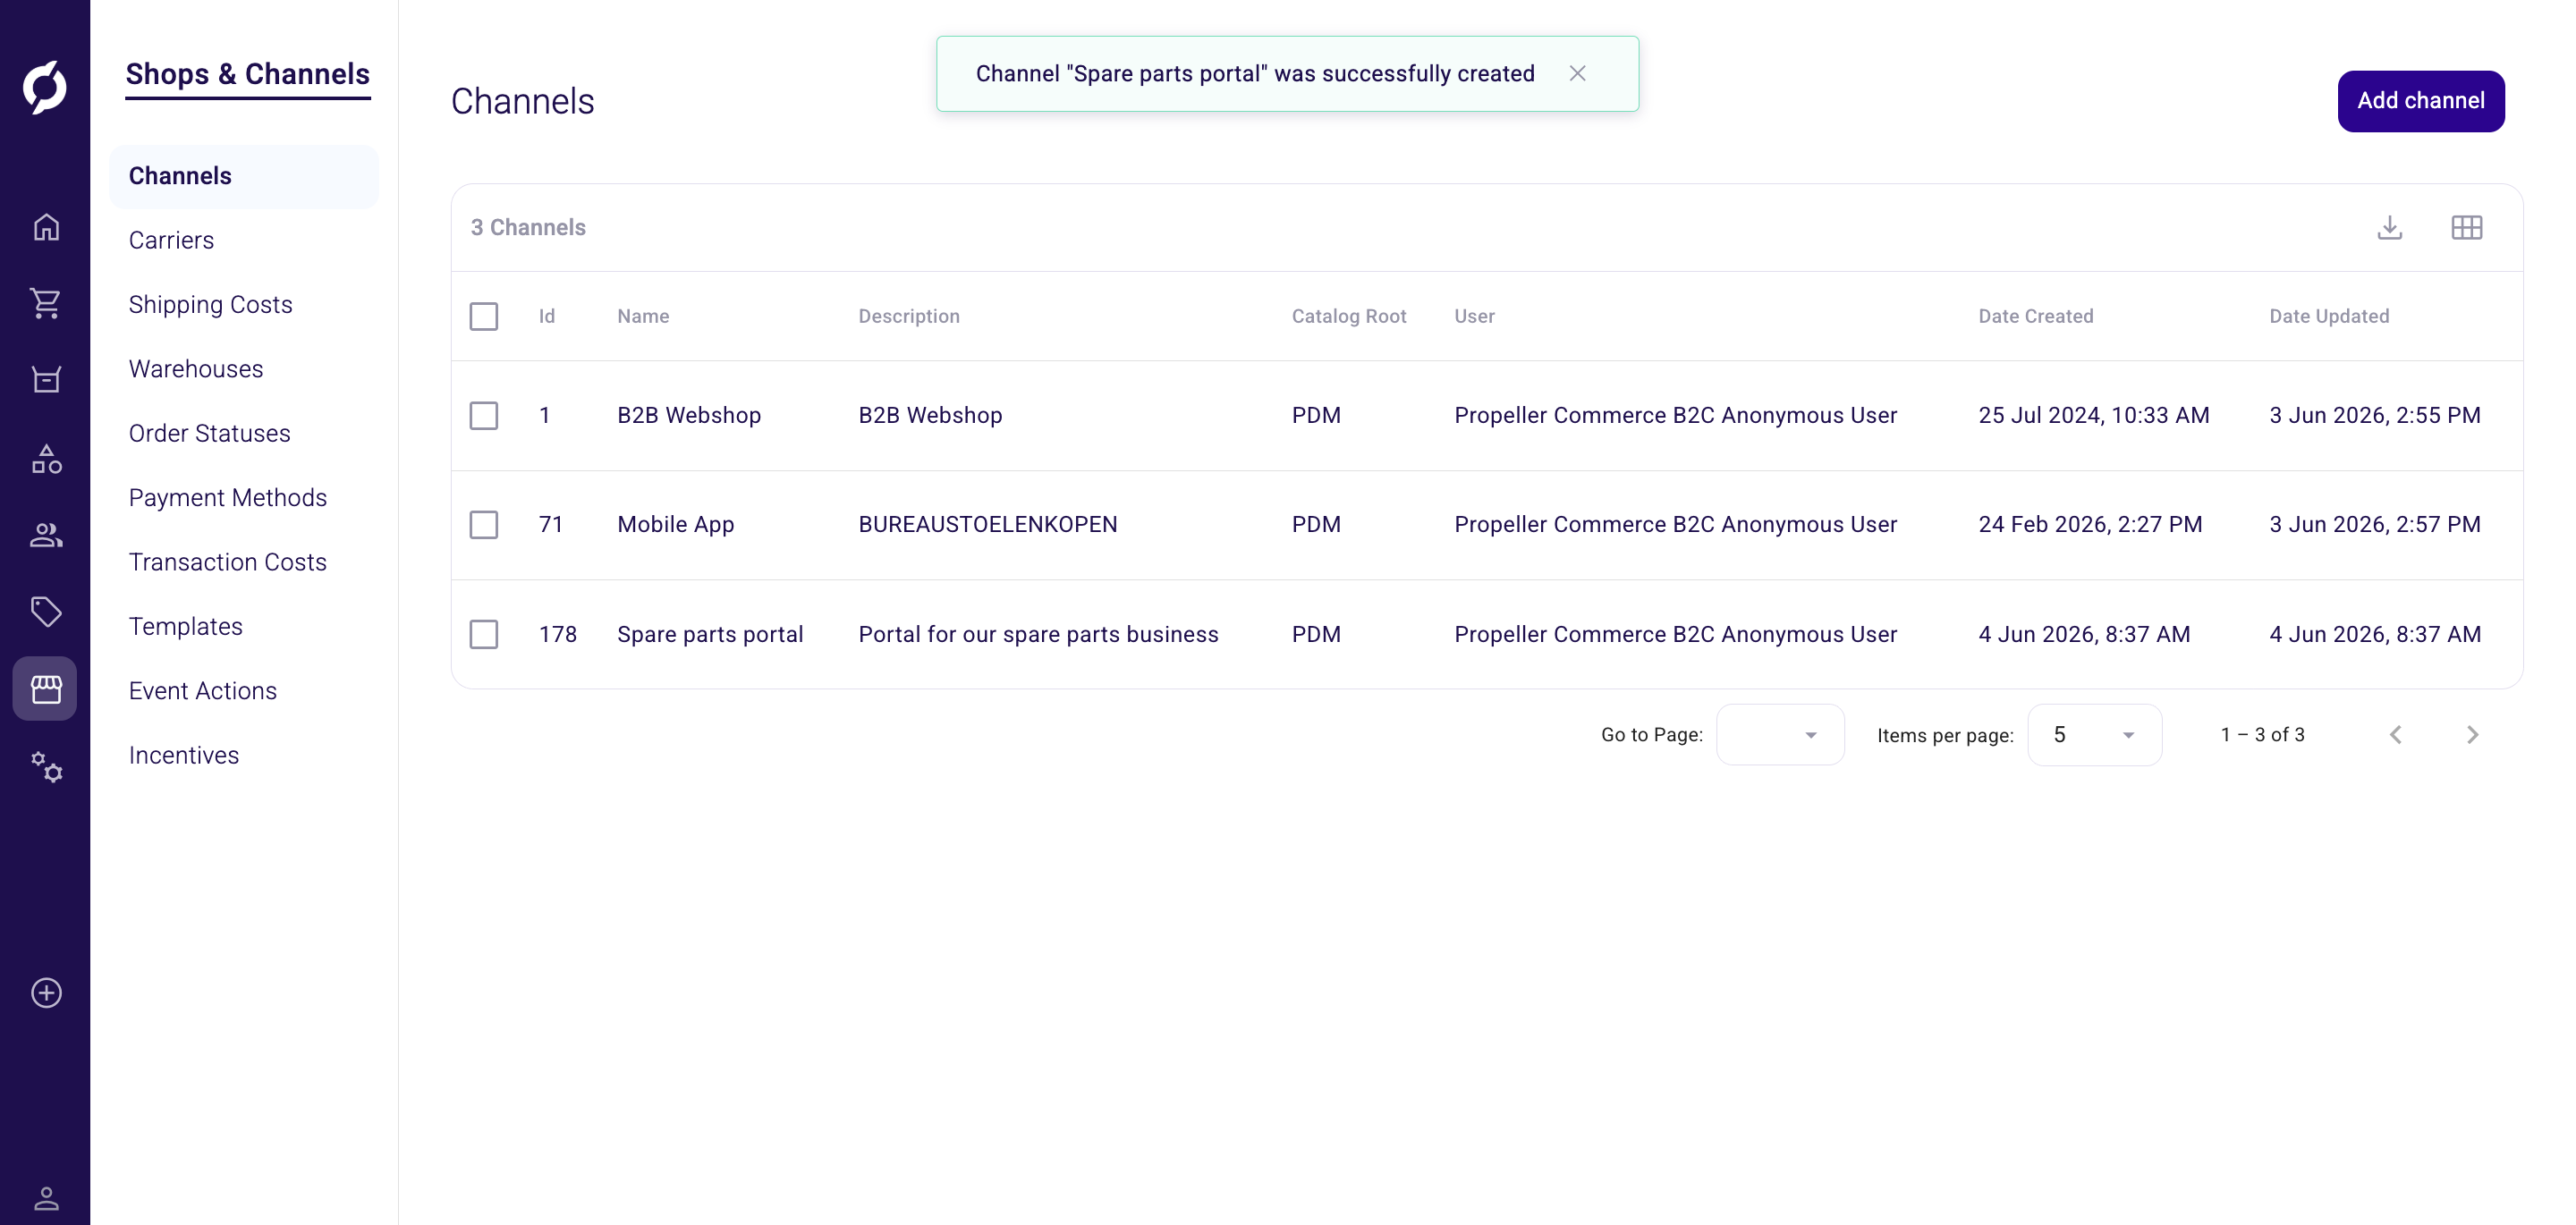This screenshot has width=2576, height=1225.
Task: Select the Mobile App row checkbox
Action: (x=484, y=524)
